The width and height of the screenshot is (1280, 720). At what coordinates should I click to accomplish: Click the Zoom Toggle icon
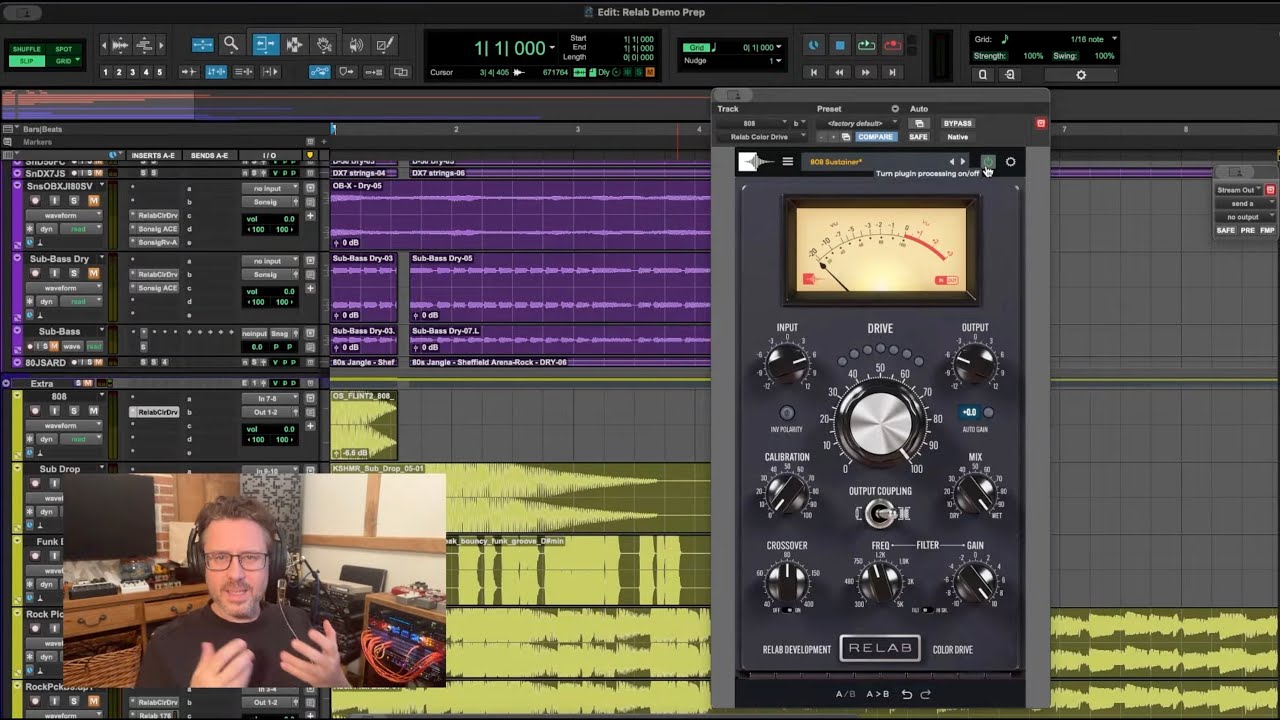[202, 45]
